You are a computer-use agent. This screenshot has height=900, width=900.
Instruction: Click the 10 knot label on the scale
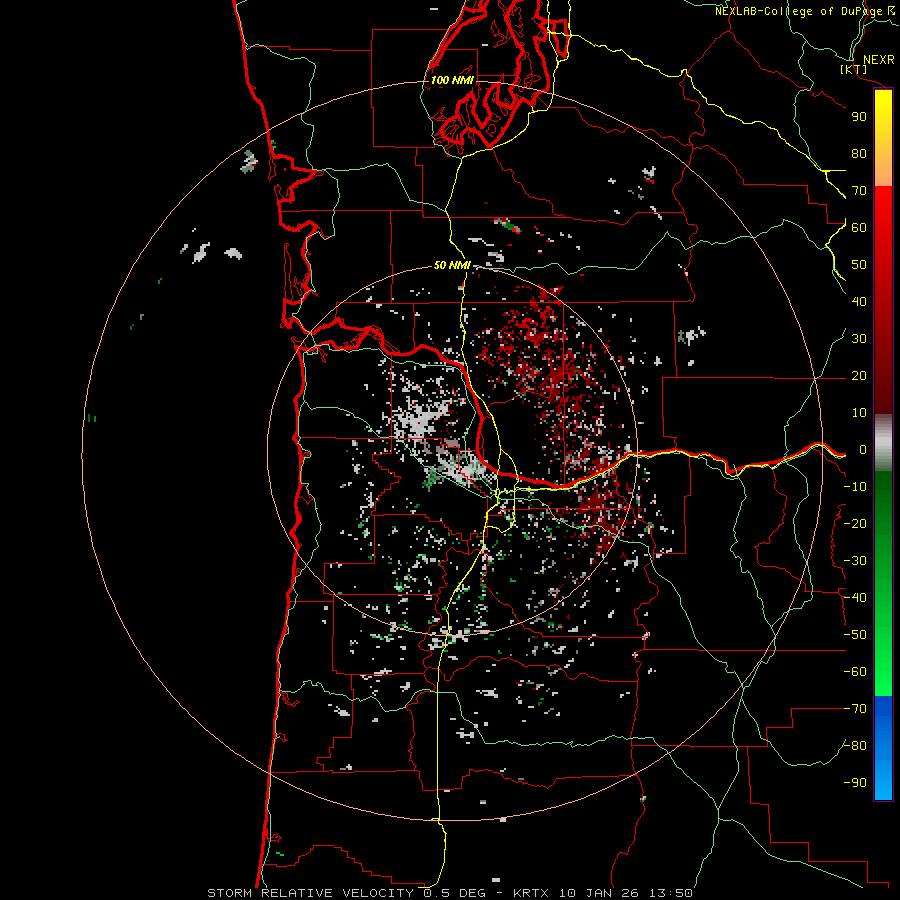click(x=859, y=413)
